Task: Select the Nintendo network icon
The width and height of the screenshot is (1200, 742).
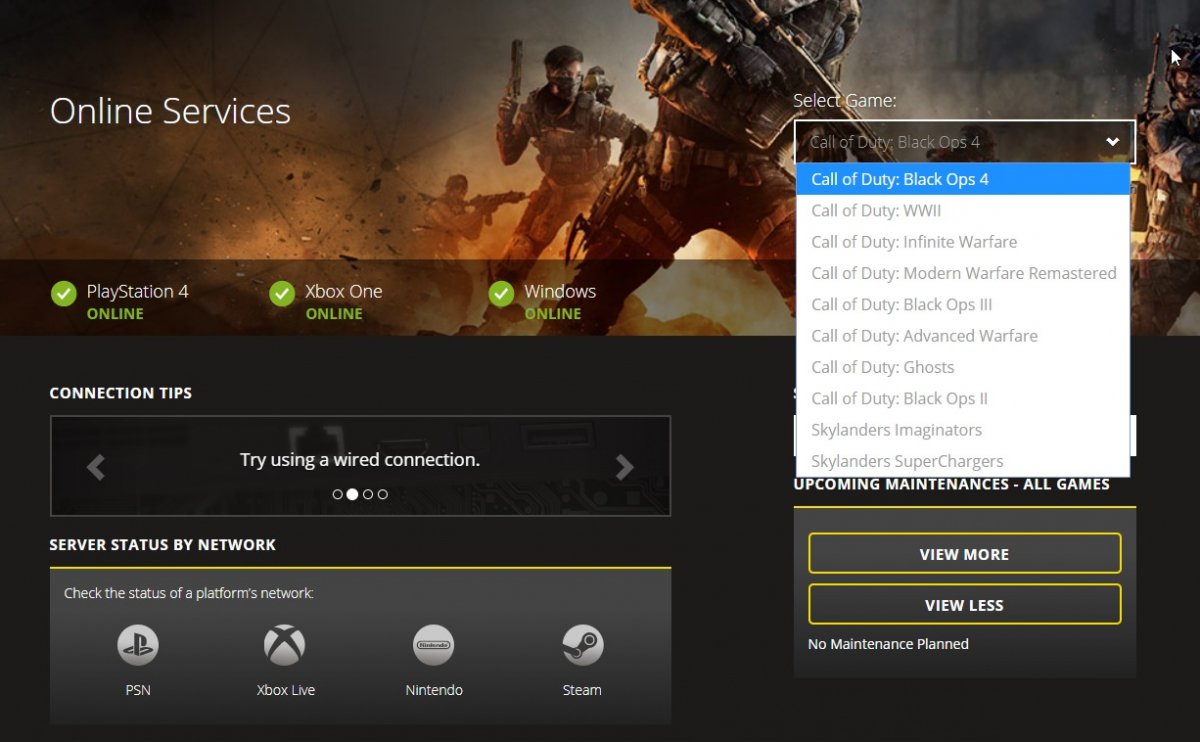Action: (x=433, y=646)
